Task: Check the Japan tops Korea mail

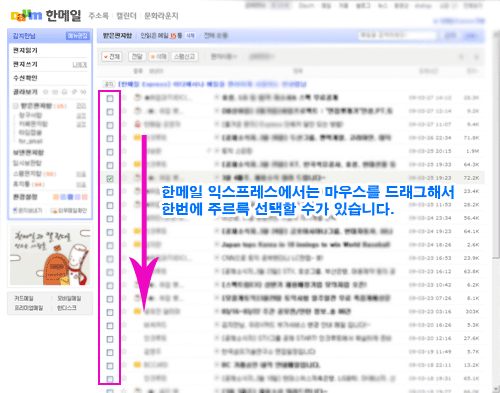Action: click(x=110, y=245)
